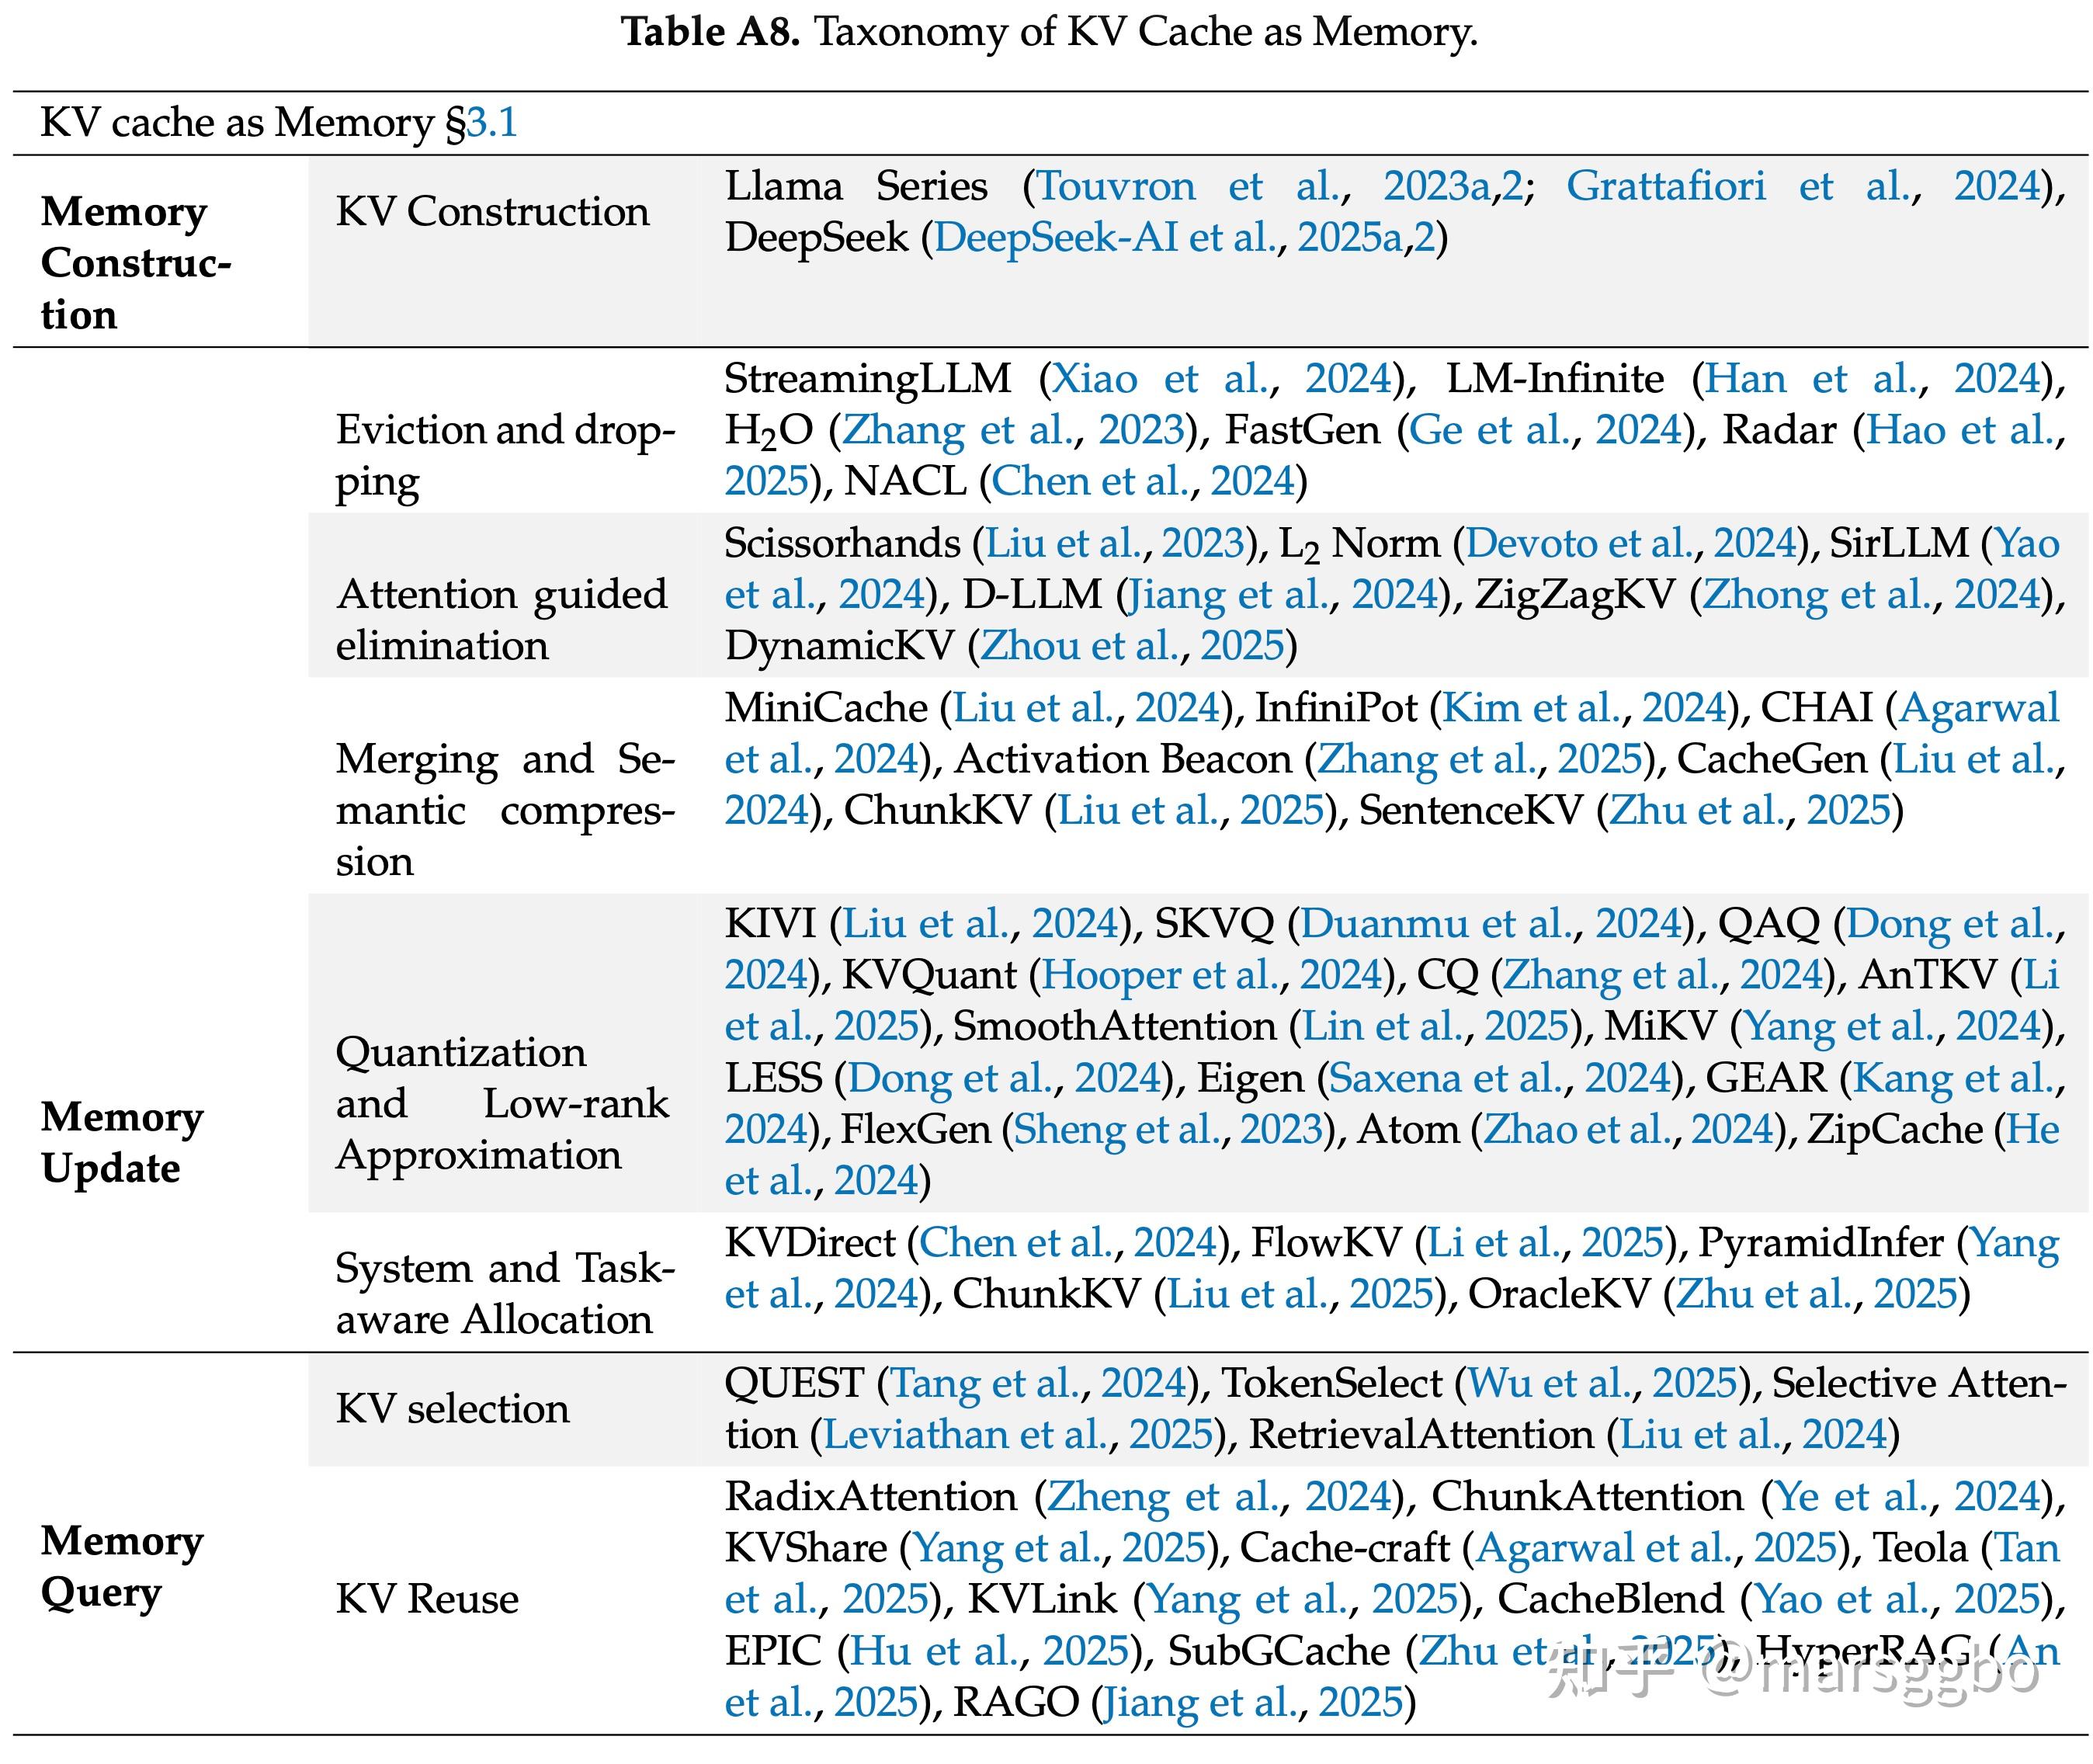Click the 'StreamingLLM' method name
The image size is (2093, 1764).
coord(868,379)
